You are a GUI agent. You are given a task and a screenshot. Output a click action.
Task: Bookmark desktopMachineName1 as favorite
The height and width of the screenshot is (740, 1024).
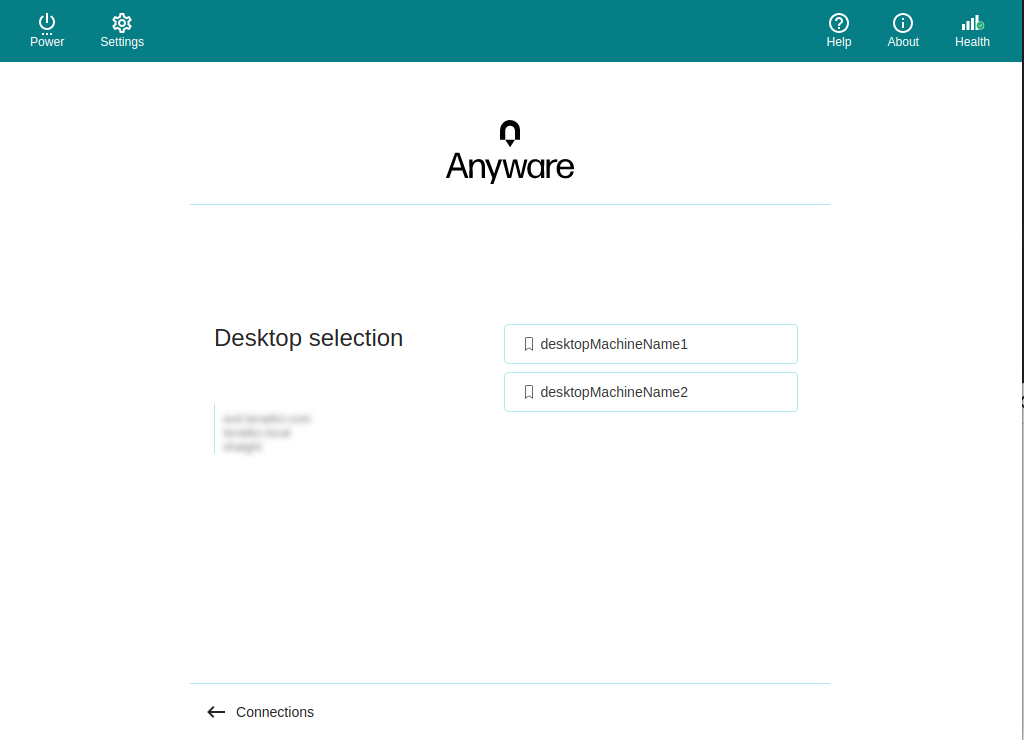coord(529,344)
